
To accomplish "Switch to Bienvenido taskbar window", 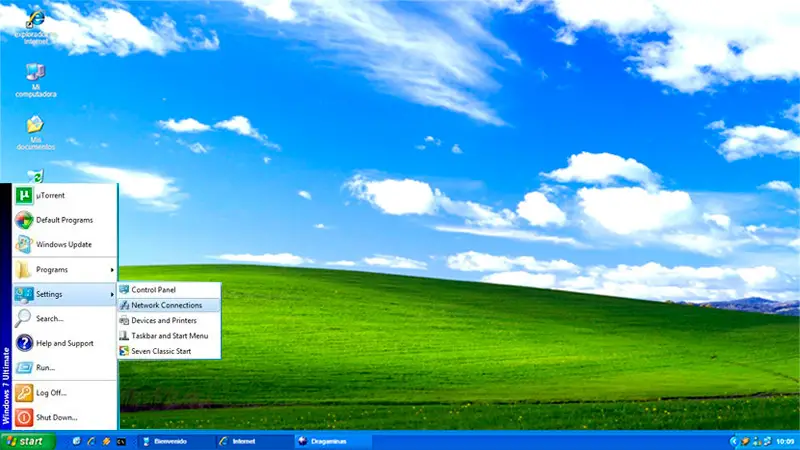I will (176, 441).
